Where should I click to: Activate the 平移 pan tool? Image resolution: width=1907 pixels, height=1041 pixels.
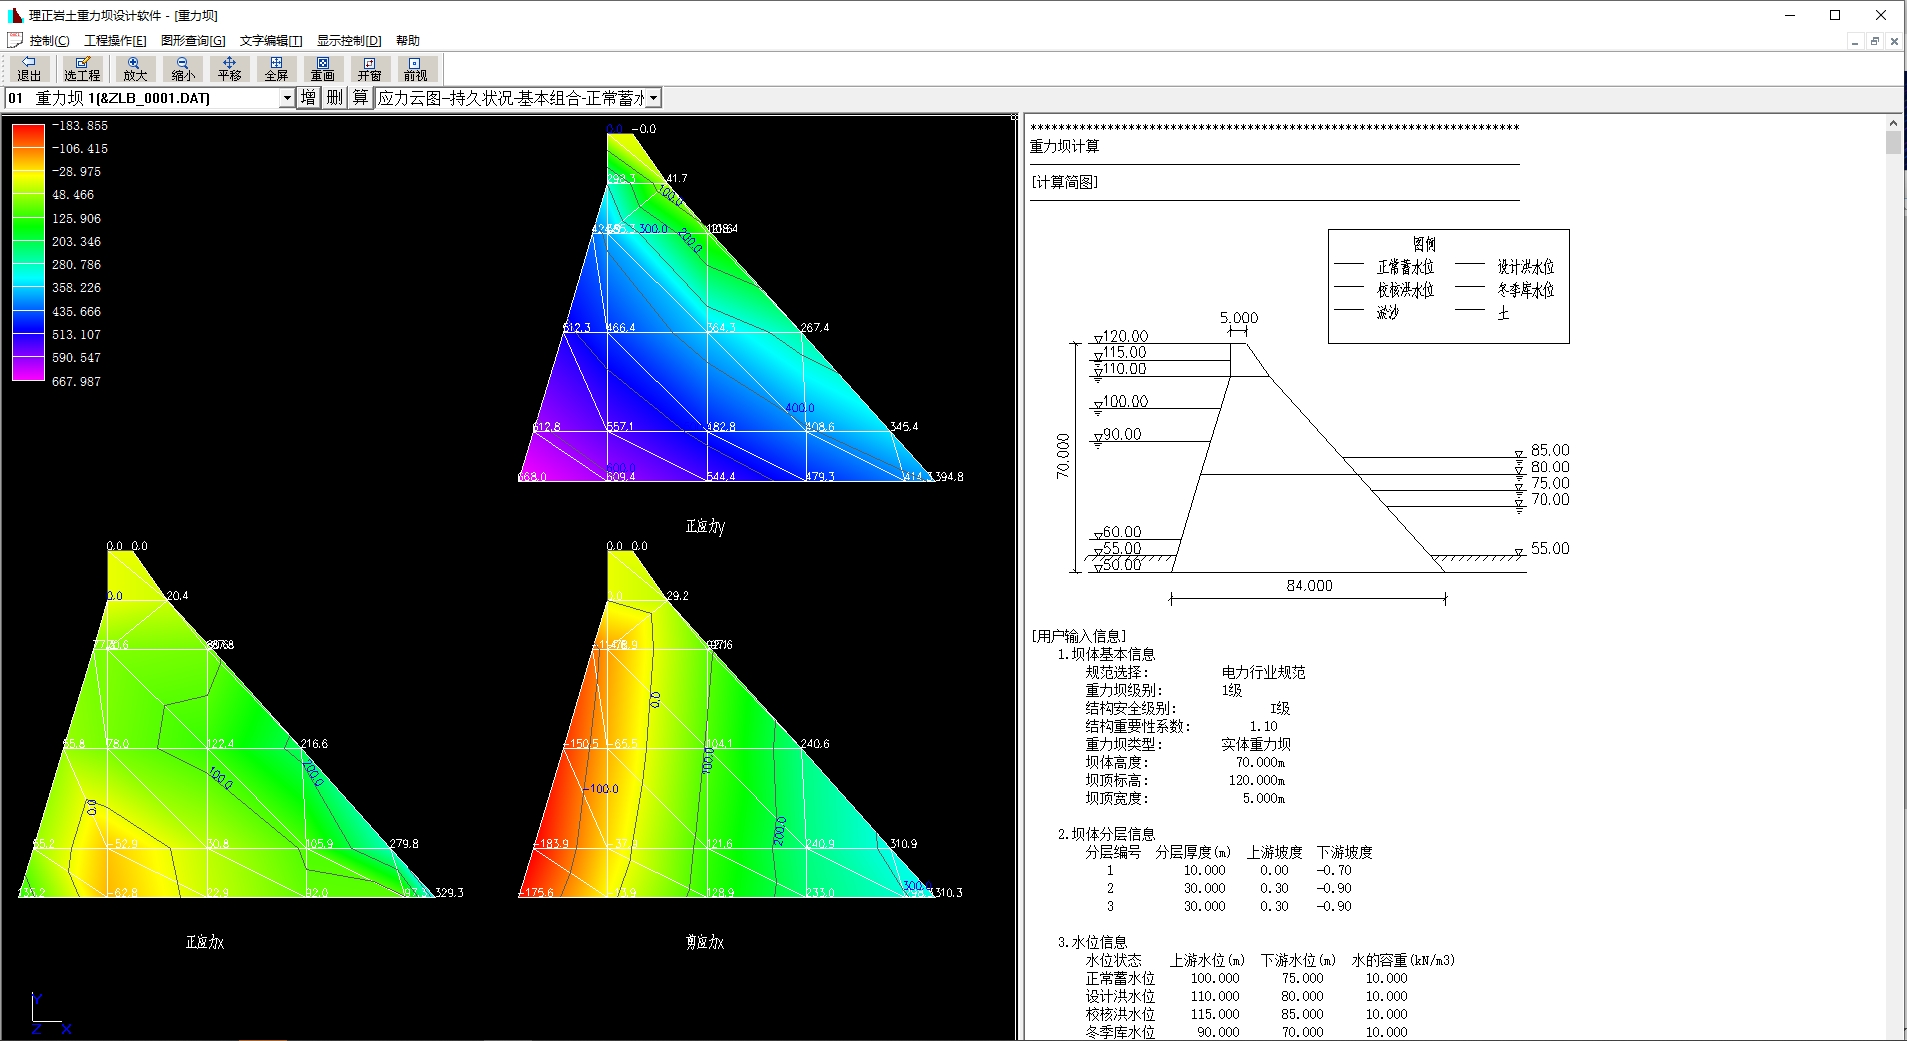(x=230, y=68)
